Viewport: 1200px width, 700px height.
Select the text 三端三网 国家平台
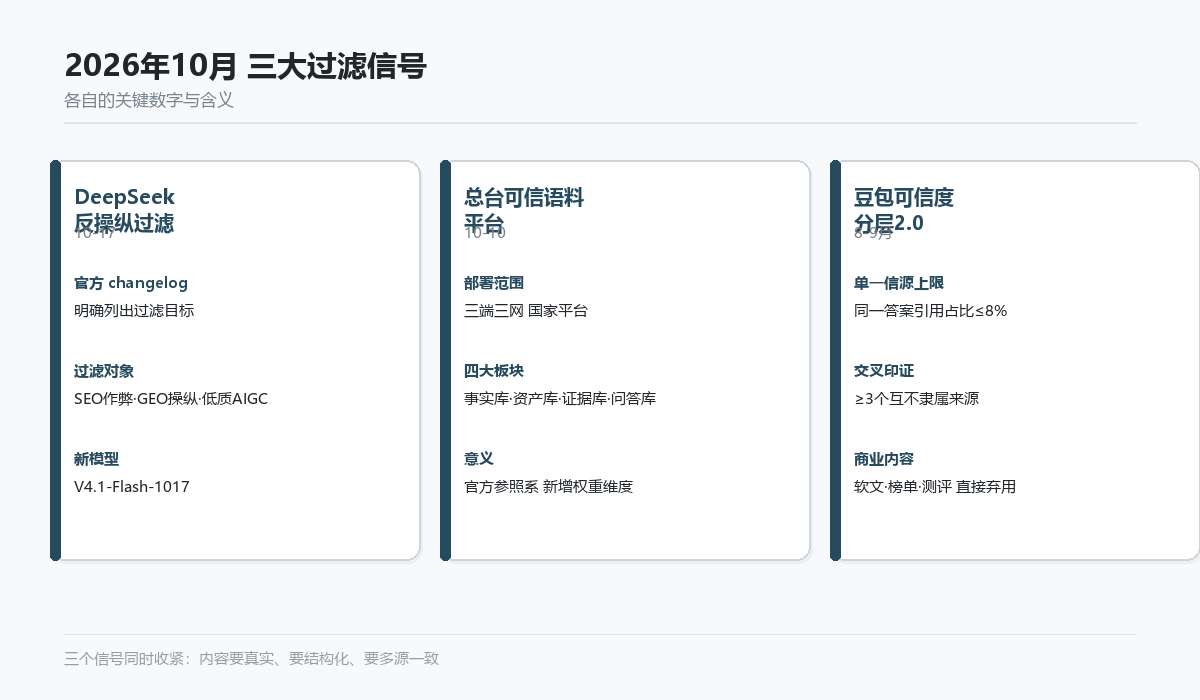click(x=526, y=311)
